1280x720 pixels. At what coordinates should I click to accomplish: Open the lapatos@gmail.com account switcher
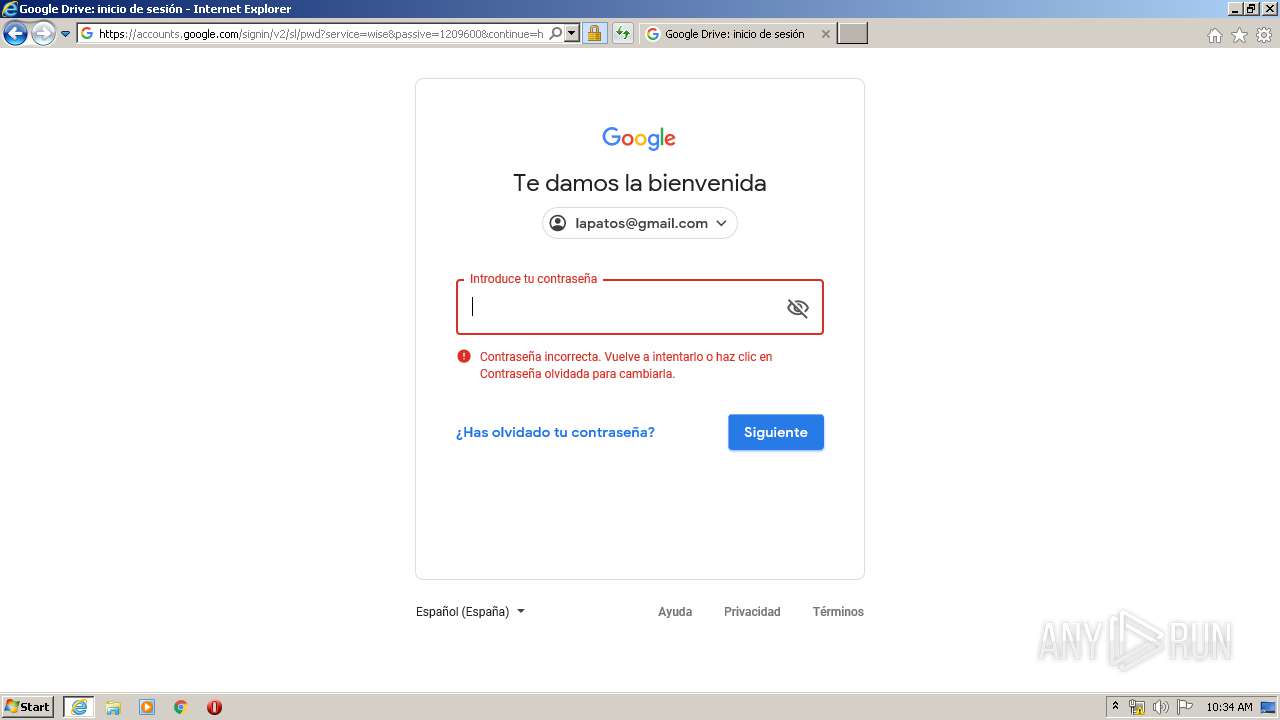tap(640, 223)
